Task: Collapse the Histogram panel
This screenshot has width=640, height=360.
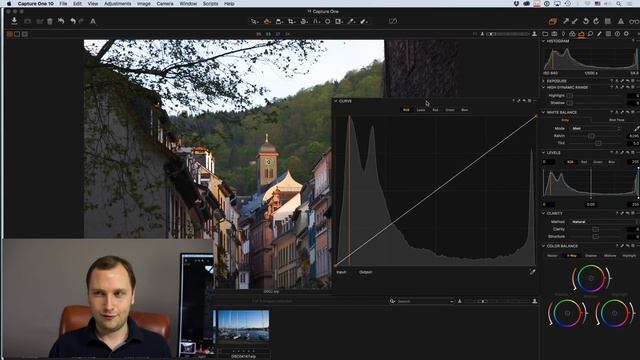Action: coord(544,41)
